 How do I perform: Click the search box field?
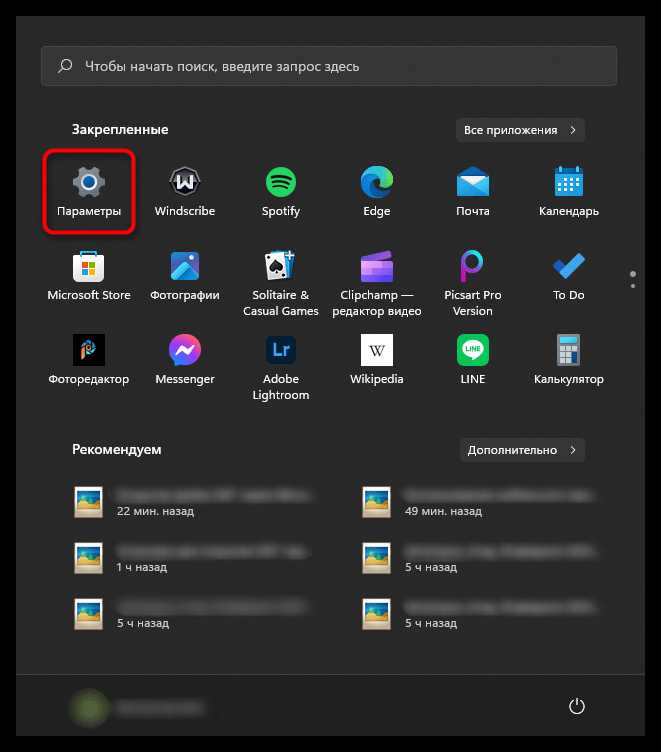(329, 66)
